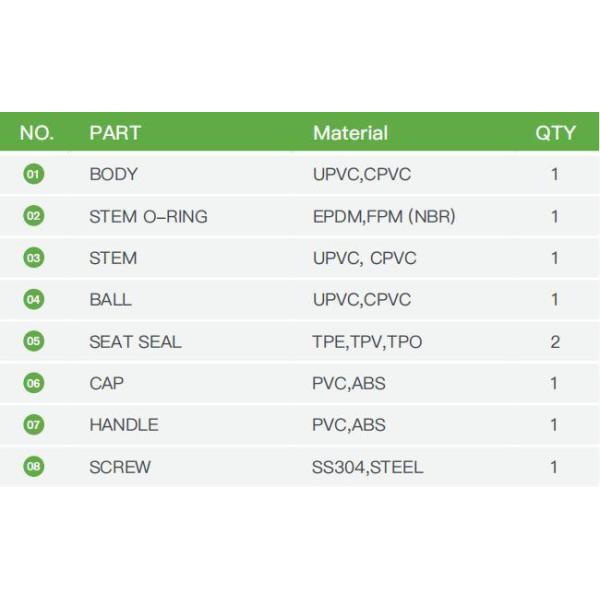Click the PART column header
Viewport: 600px width, 600px height.
(x=115, y=133)
